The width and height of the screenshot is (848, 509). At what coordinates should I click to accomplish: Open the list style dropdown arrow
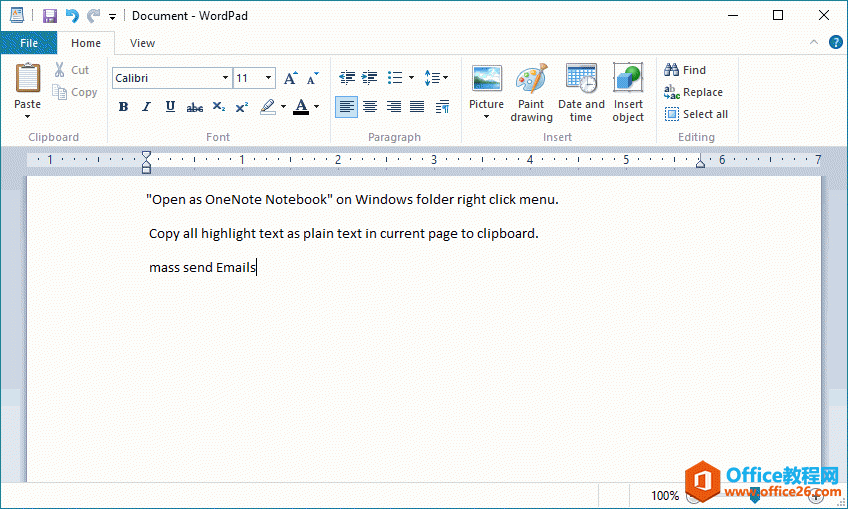click(x=411, y=78)
